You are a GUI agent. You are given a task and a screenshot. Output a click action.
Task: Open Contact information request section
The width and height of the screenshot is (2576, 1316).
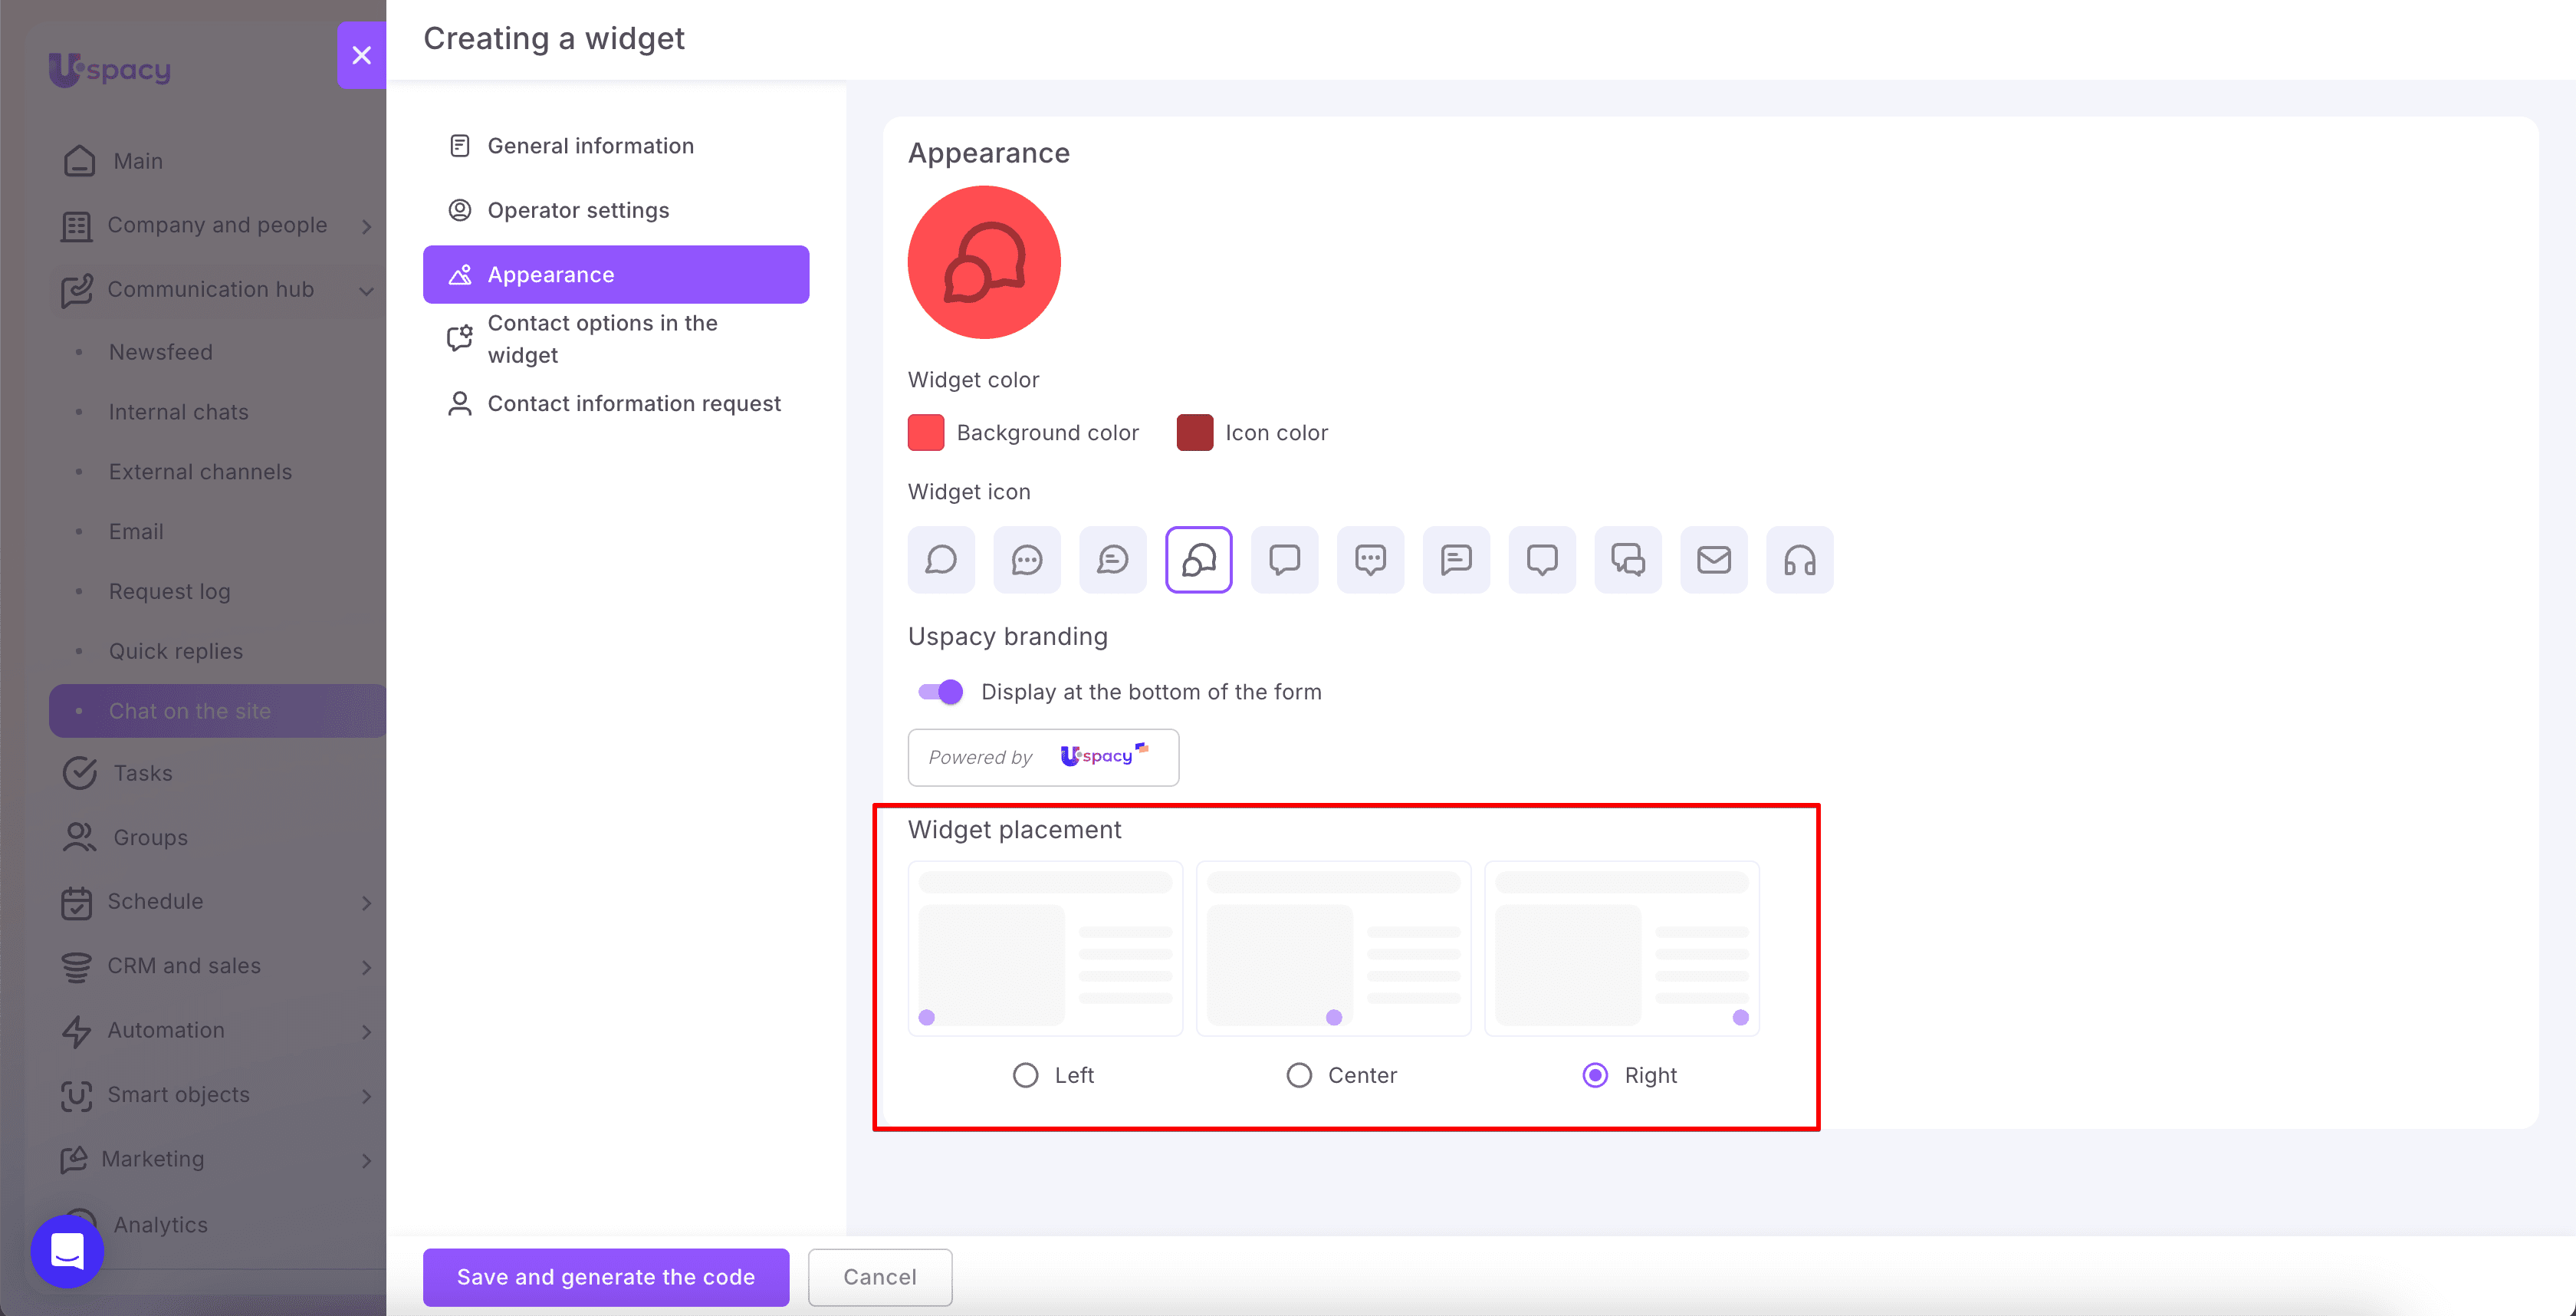616,403
